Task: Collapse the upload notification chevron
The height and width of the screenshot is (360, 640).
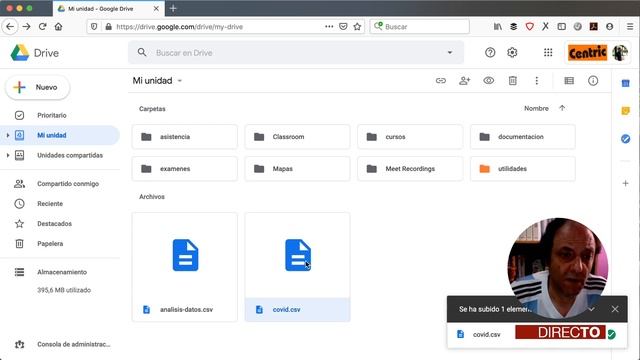Action: click(x=591, y=309)
